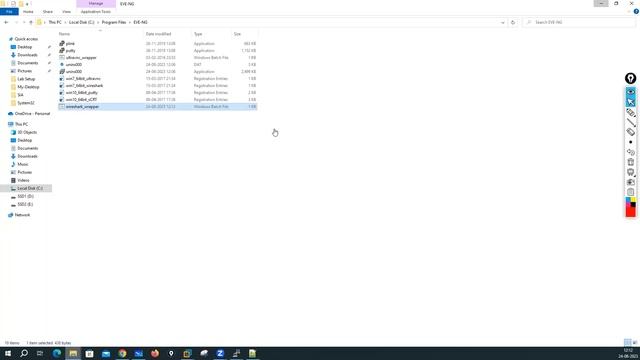This screenshot has width=640, height=360.
Task: Open the Home ribbon tab
Action: pos(28,11)
